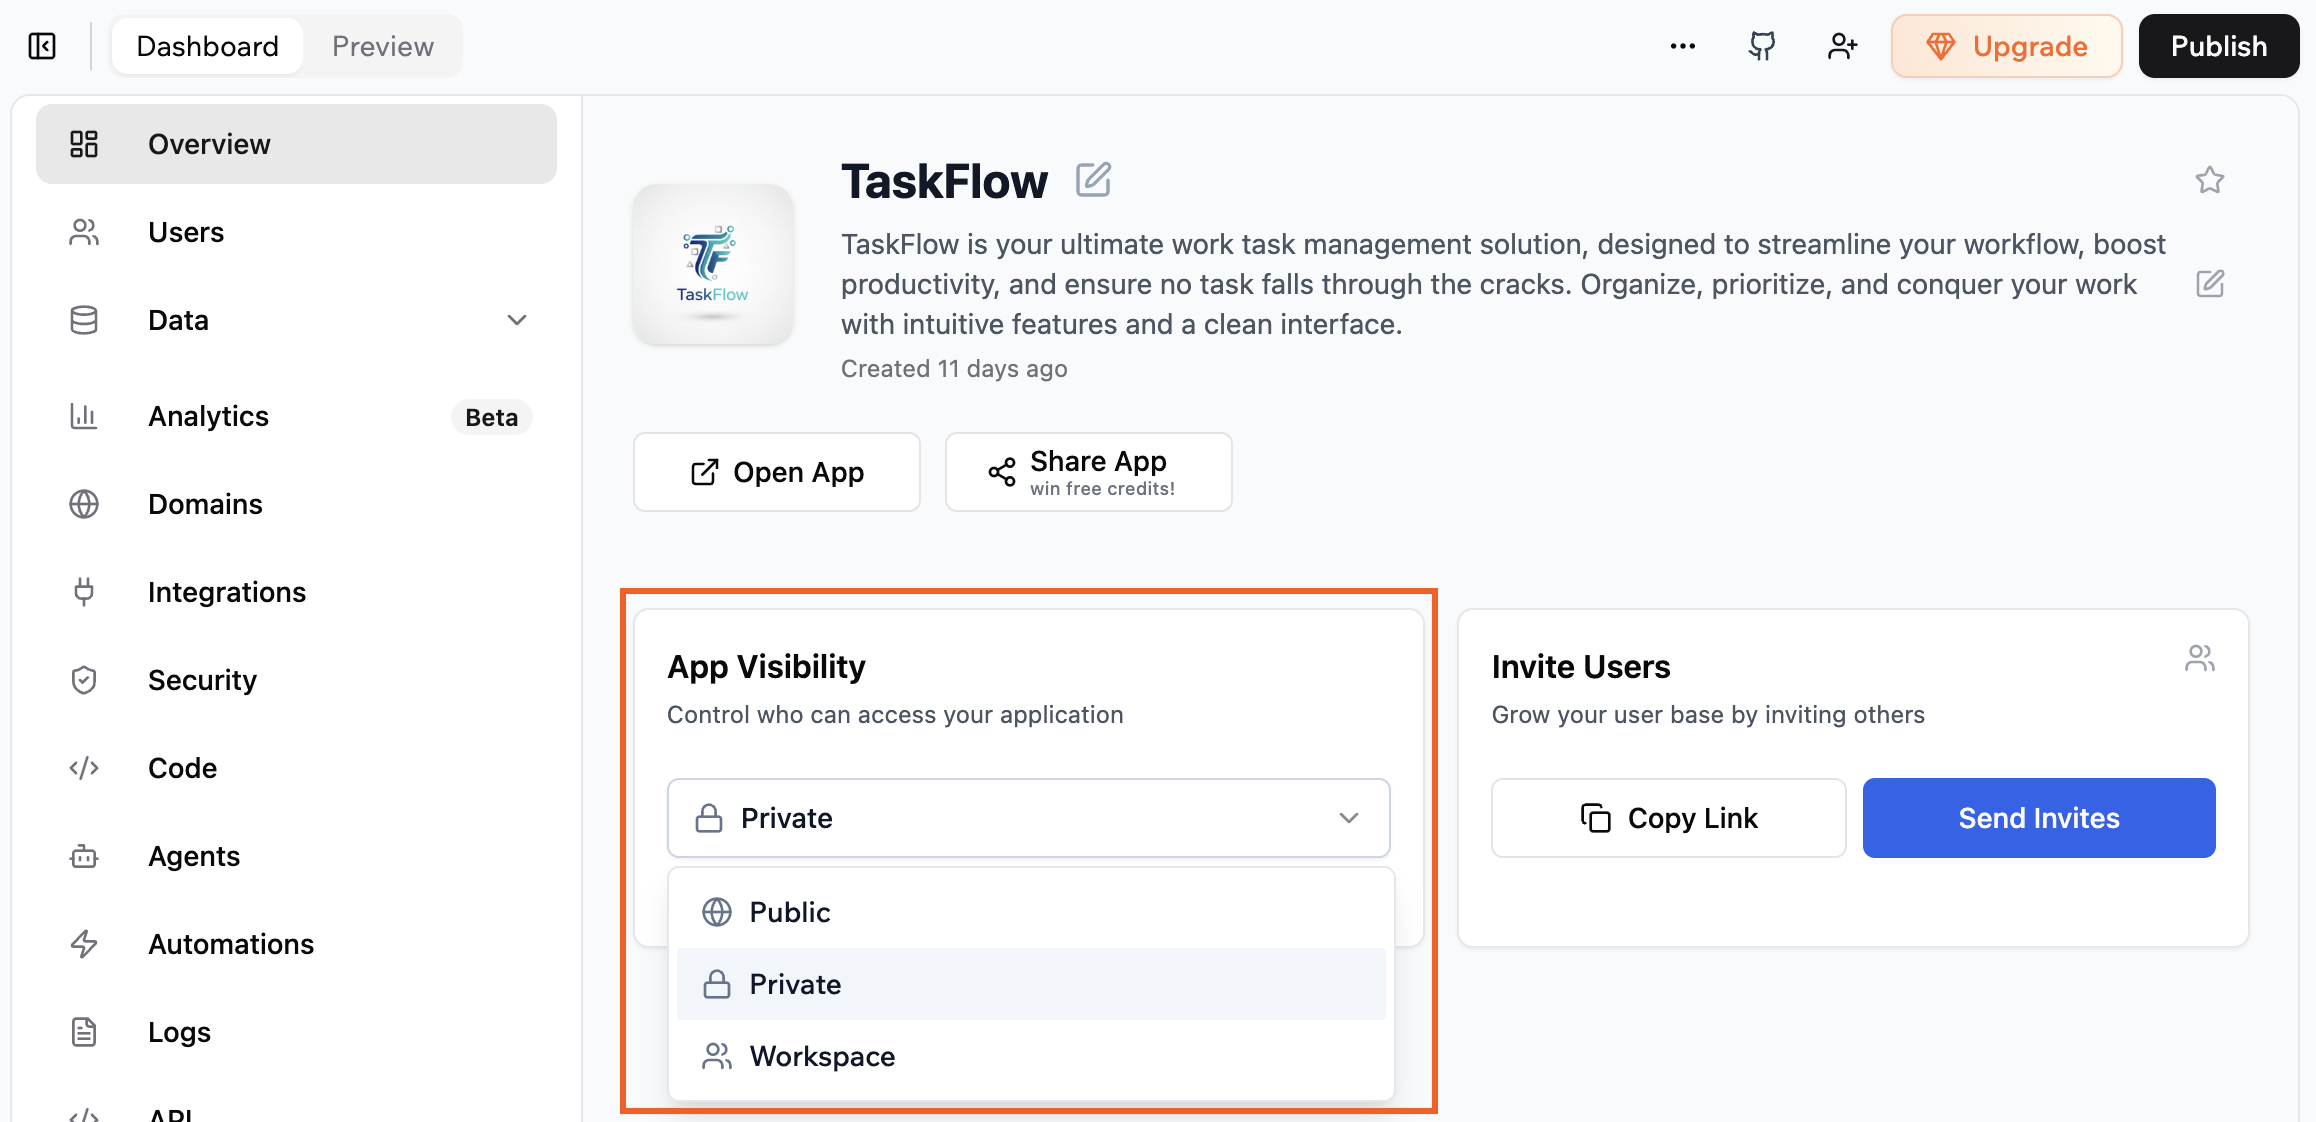Expand the Data section chevron
The image size is (2316, 1122).
(516, 320)
